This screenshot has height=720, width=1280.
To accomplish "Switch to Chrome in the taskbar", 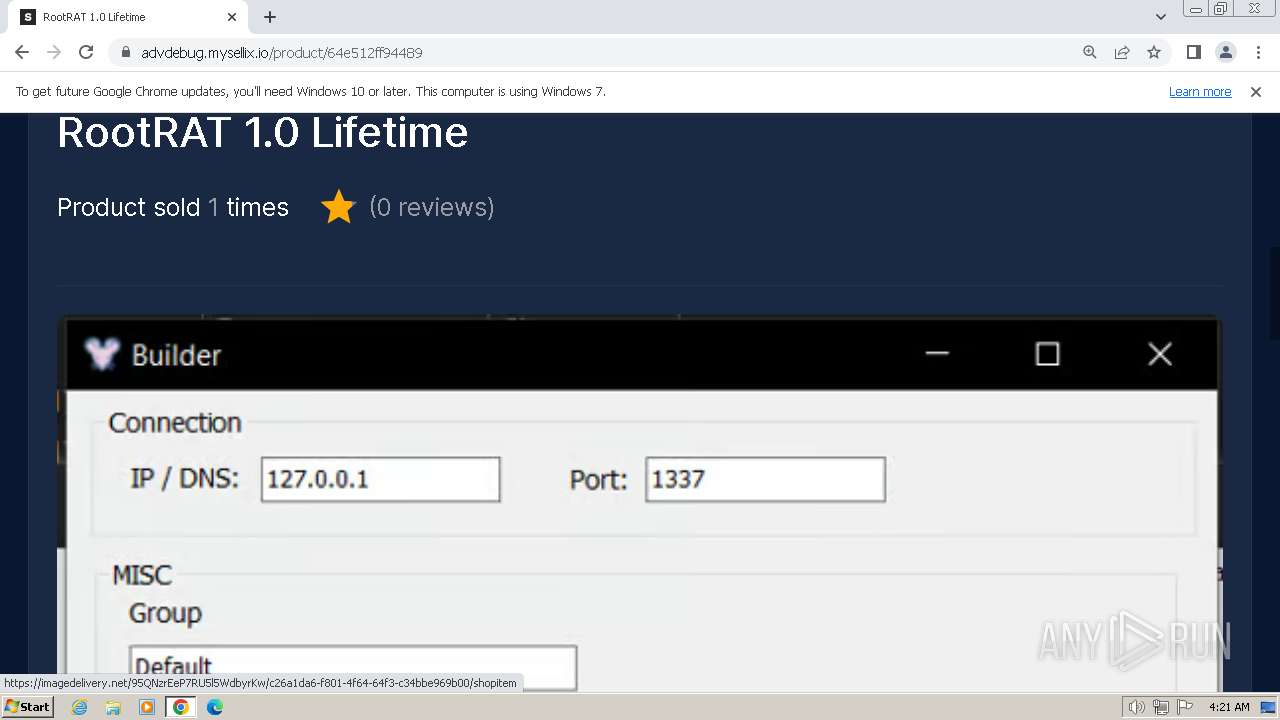I will point(181,707).
